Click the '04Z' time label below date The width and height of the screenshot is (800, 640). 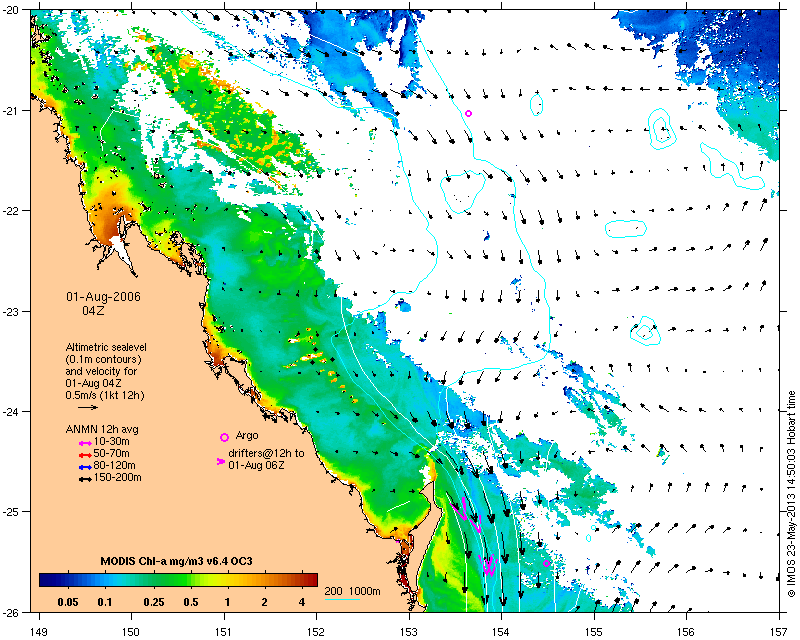click(93, 310)
